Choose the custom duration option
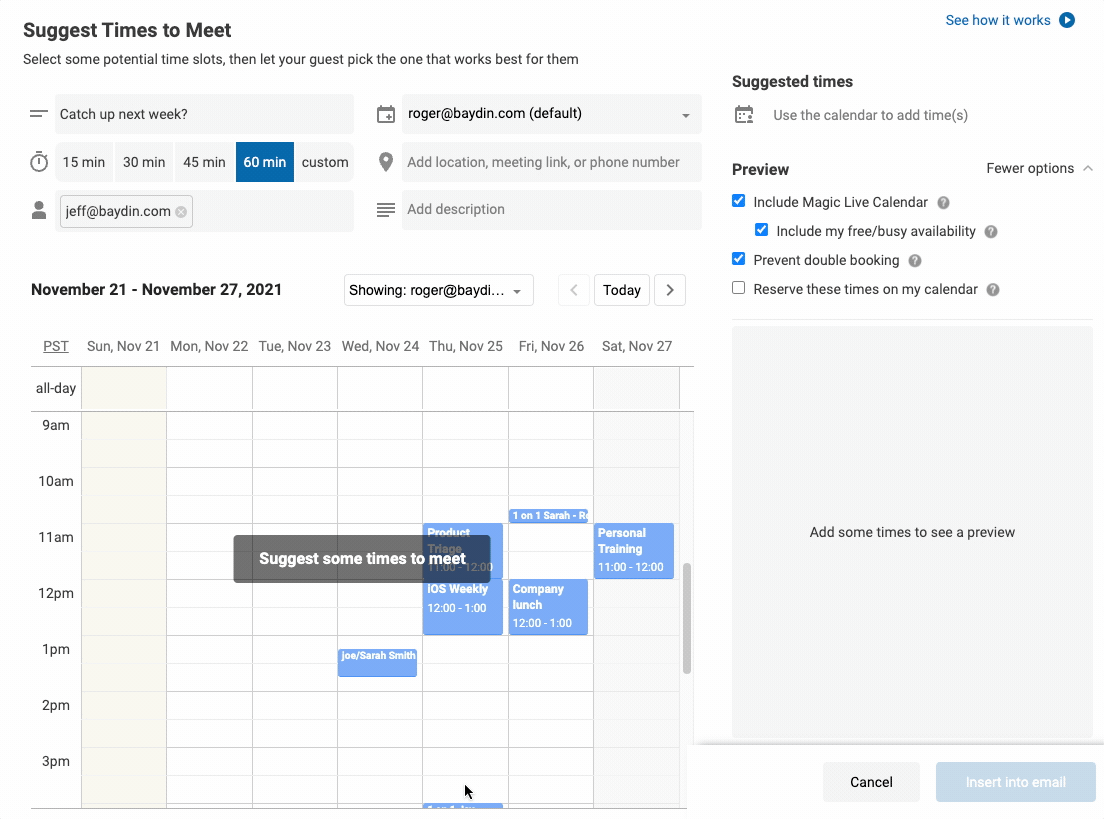The image size is (1104, 819). [325, 162]
